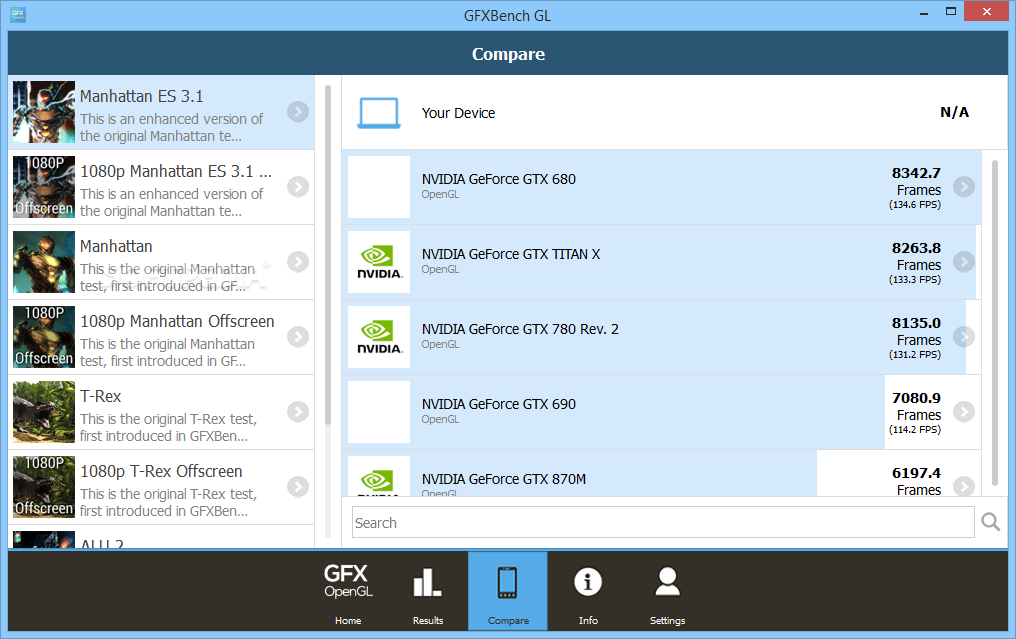The width and height of the screenshot is (1016, 639).
Task: Click blank logo tile of GTX 680
Action: coord(379,187)
